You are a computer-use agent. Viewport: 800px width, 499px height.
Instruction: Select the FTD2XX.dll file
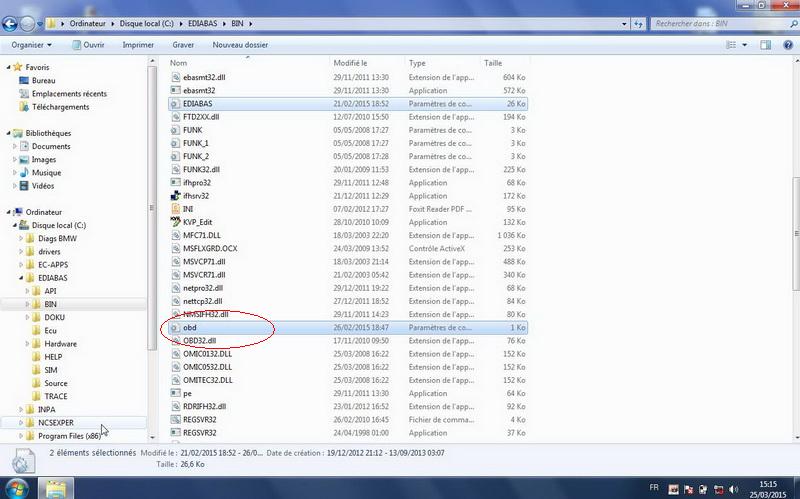[201, 116]
